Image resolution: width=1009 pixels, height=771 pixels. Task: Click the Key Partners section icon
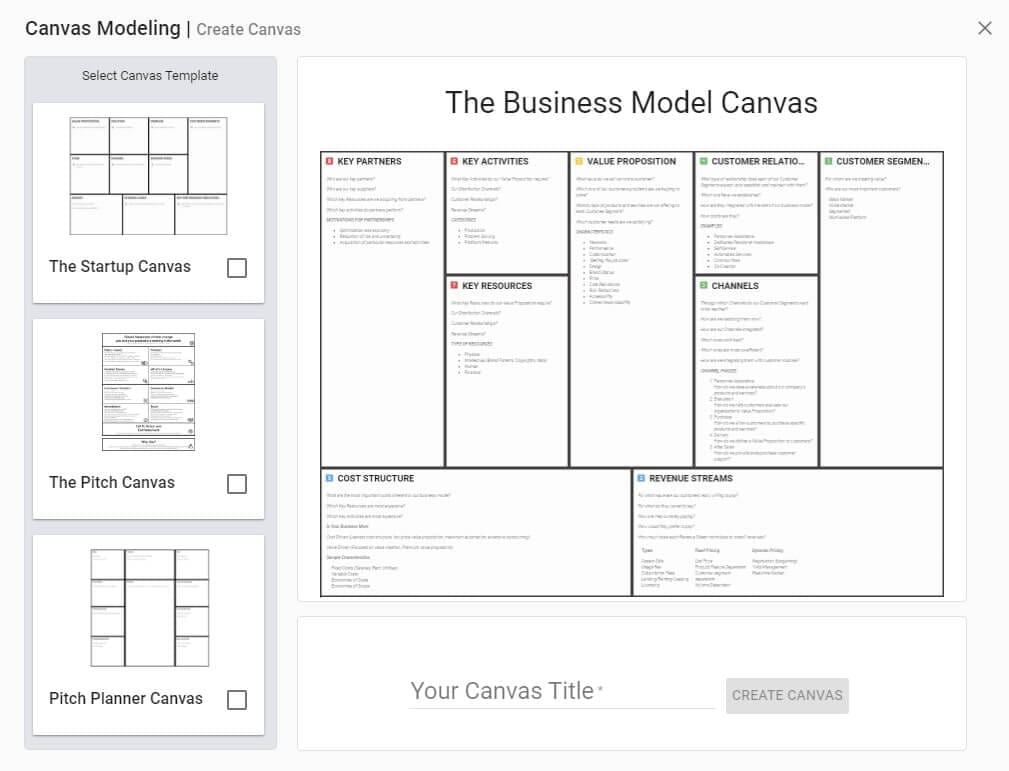coord(329,161)
